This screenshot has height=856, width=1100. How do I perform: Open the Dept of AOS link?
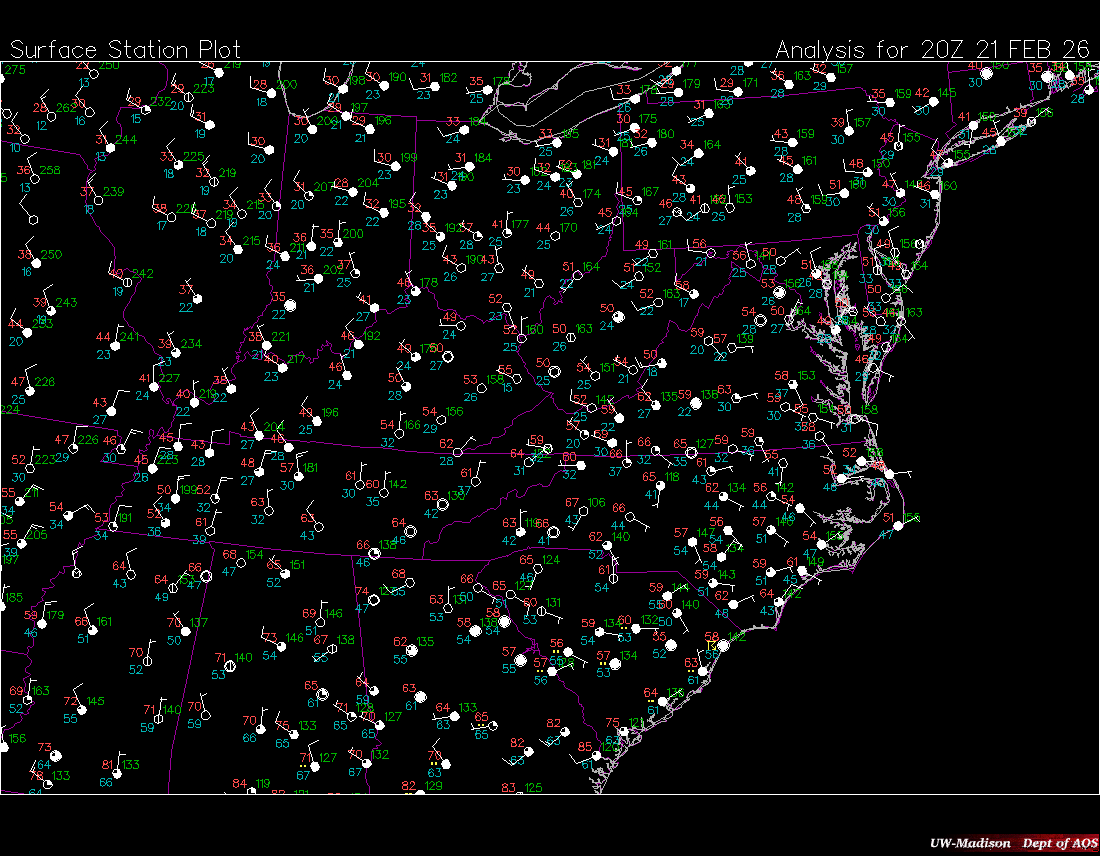[1058, 843]
